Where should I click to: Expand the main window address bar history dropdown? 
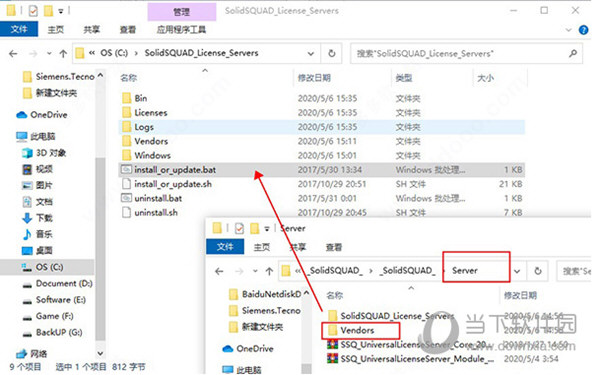pos(311,54)
